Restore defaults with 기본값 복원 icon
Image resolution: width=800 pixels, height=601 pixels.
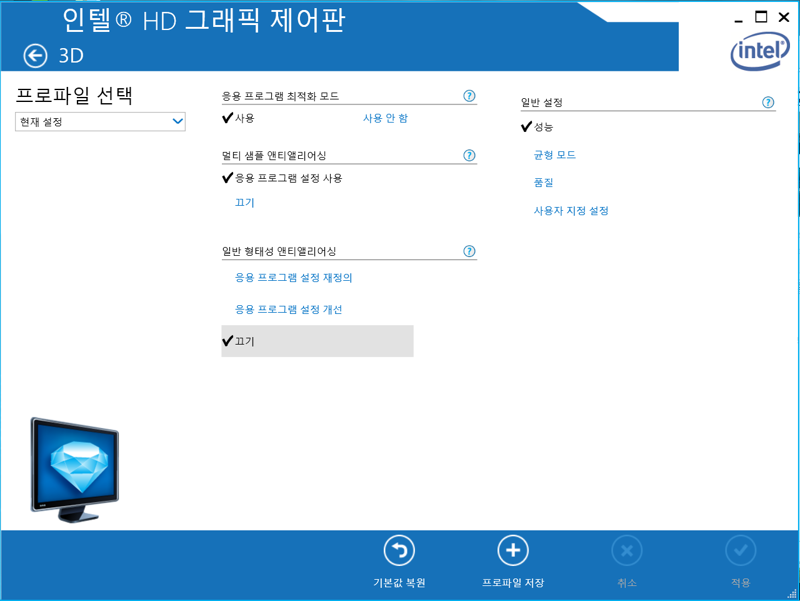399,550
